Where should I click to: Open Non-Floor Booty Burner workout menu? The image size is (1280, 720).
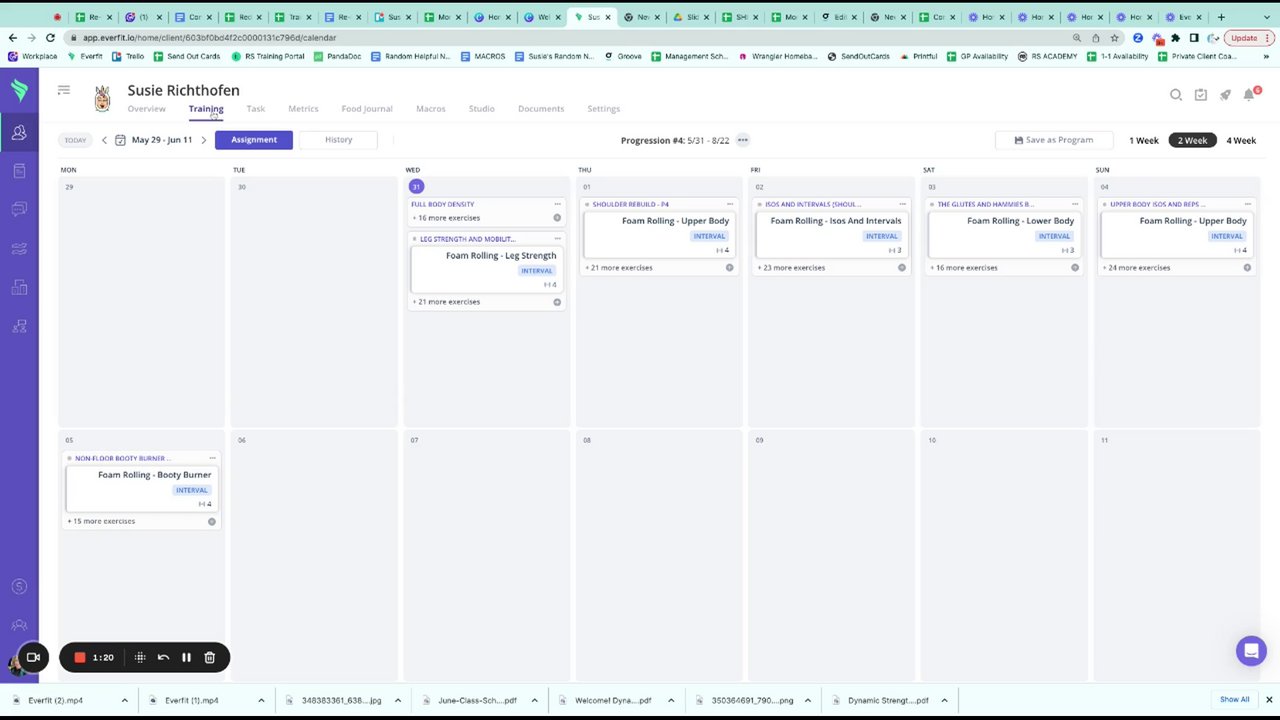[211, 458]
